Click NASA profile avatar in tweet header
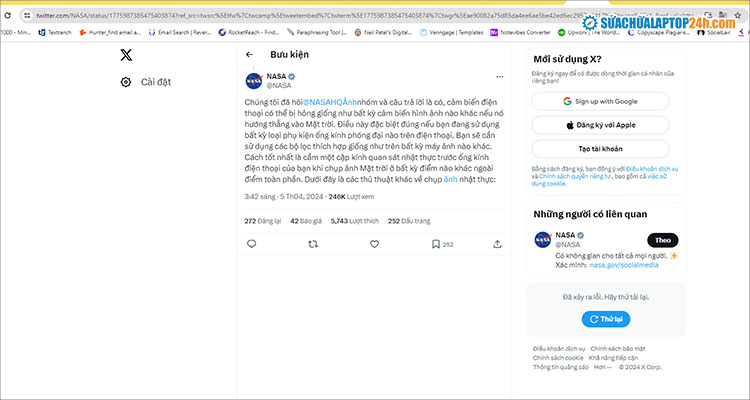 pos(254,81)
